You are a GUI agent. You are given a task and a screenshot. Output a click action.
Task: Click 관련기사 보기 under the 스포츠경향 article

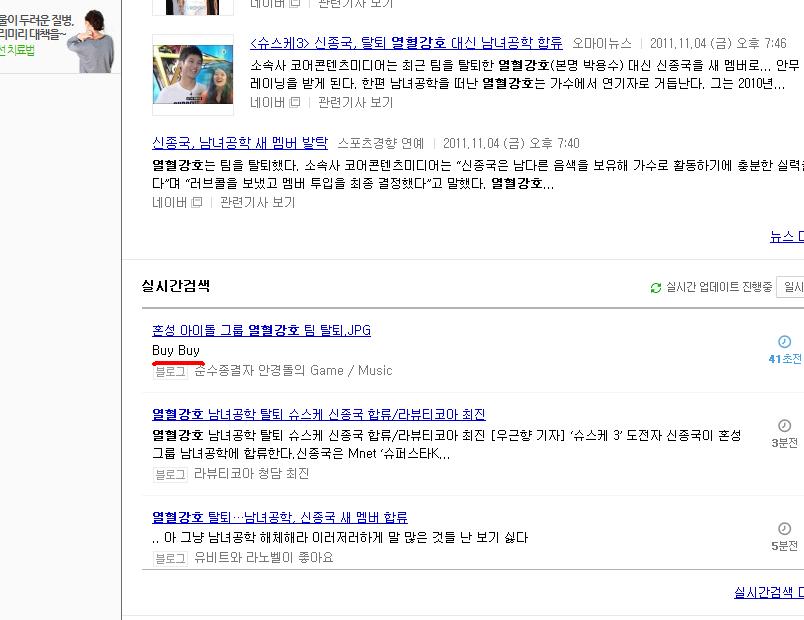(257, 203)
